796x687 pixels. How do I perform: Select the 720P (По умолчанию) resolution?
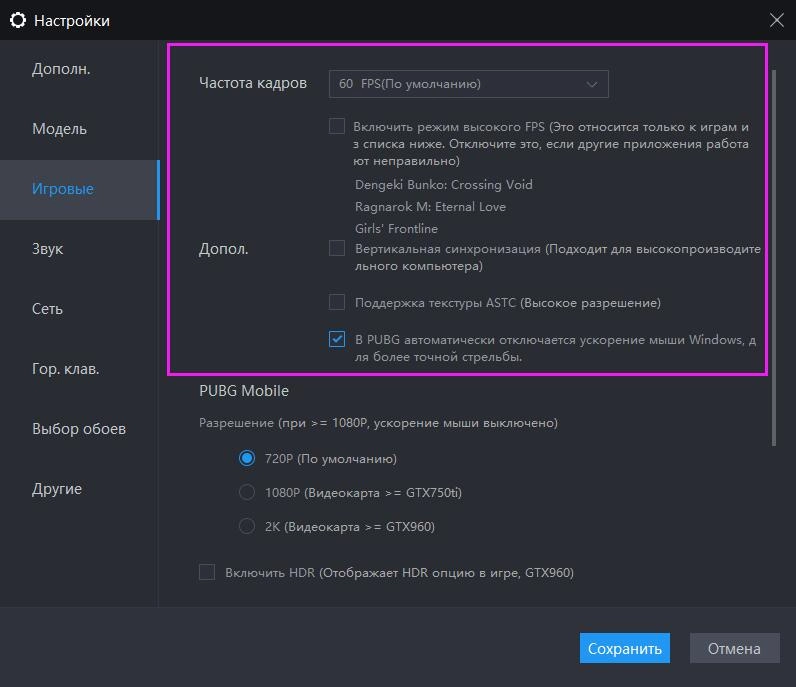tap(247, 458)
